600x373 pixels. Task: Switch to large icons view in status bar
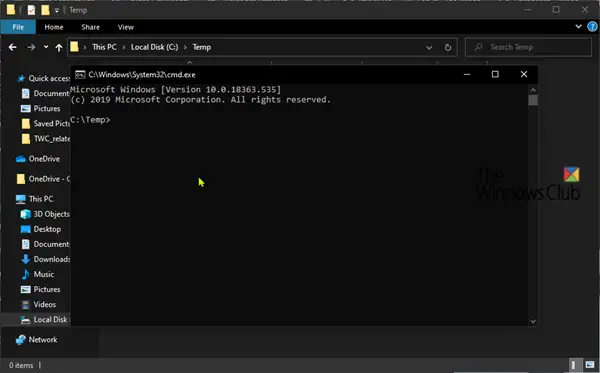(590, 365)
